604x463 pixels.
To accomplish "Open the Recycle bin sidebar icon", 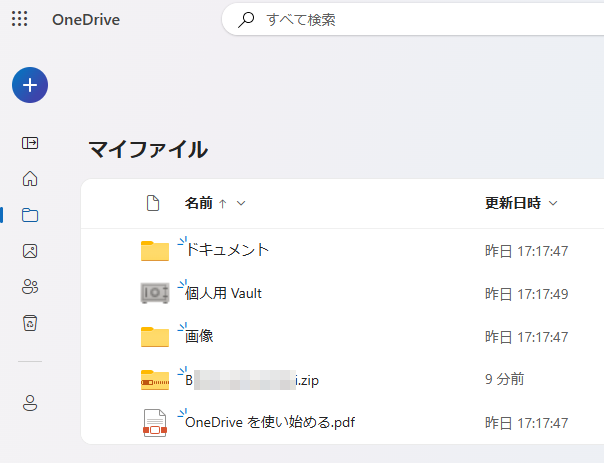I will coord(30,323).
